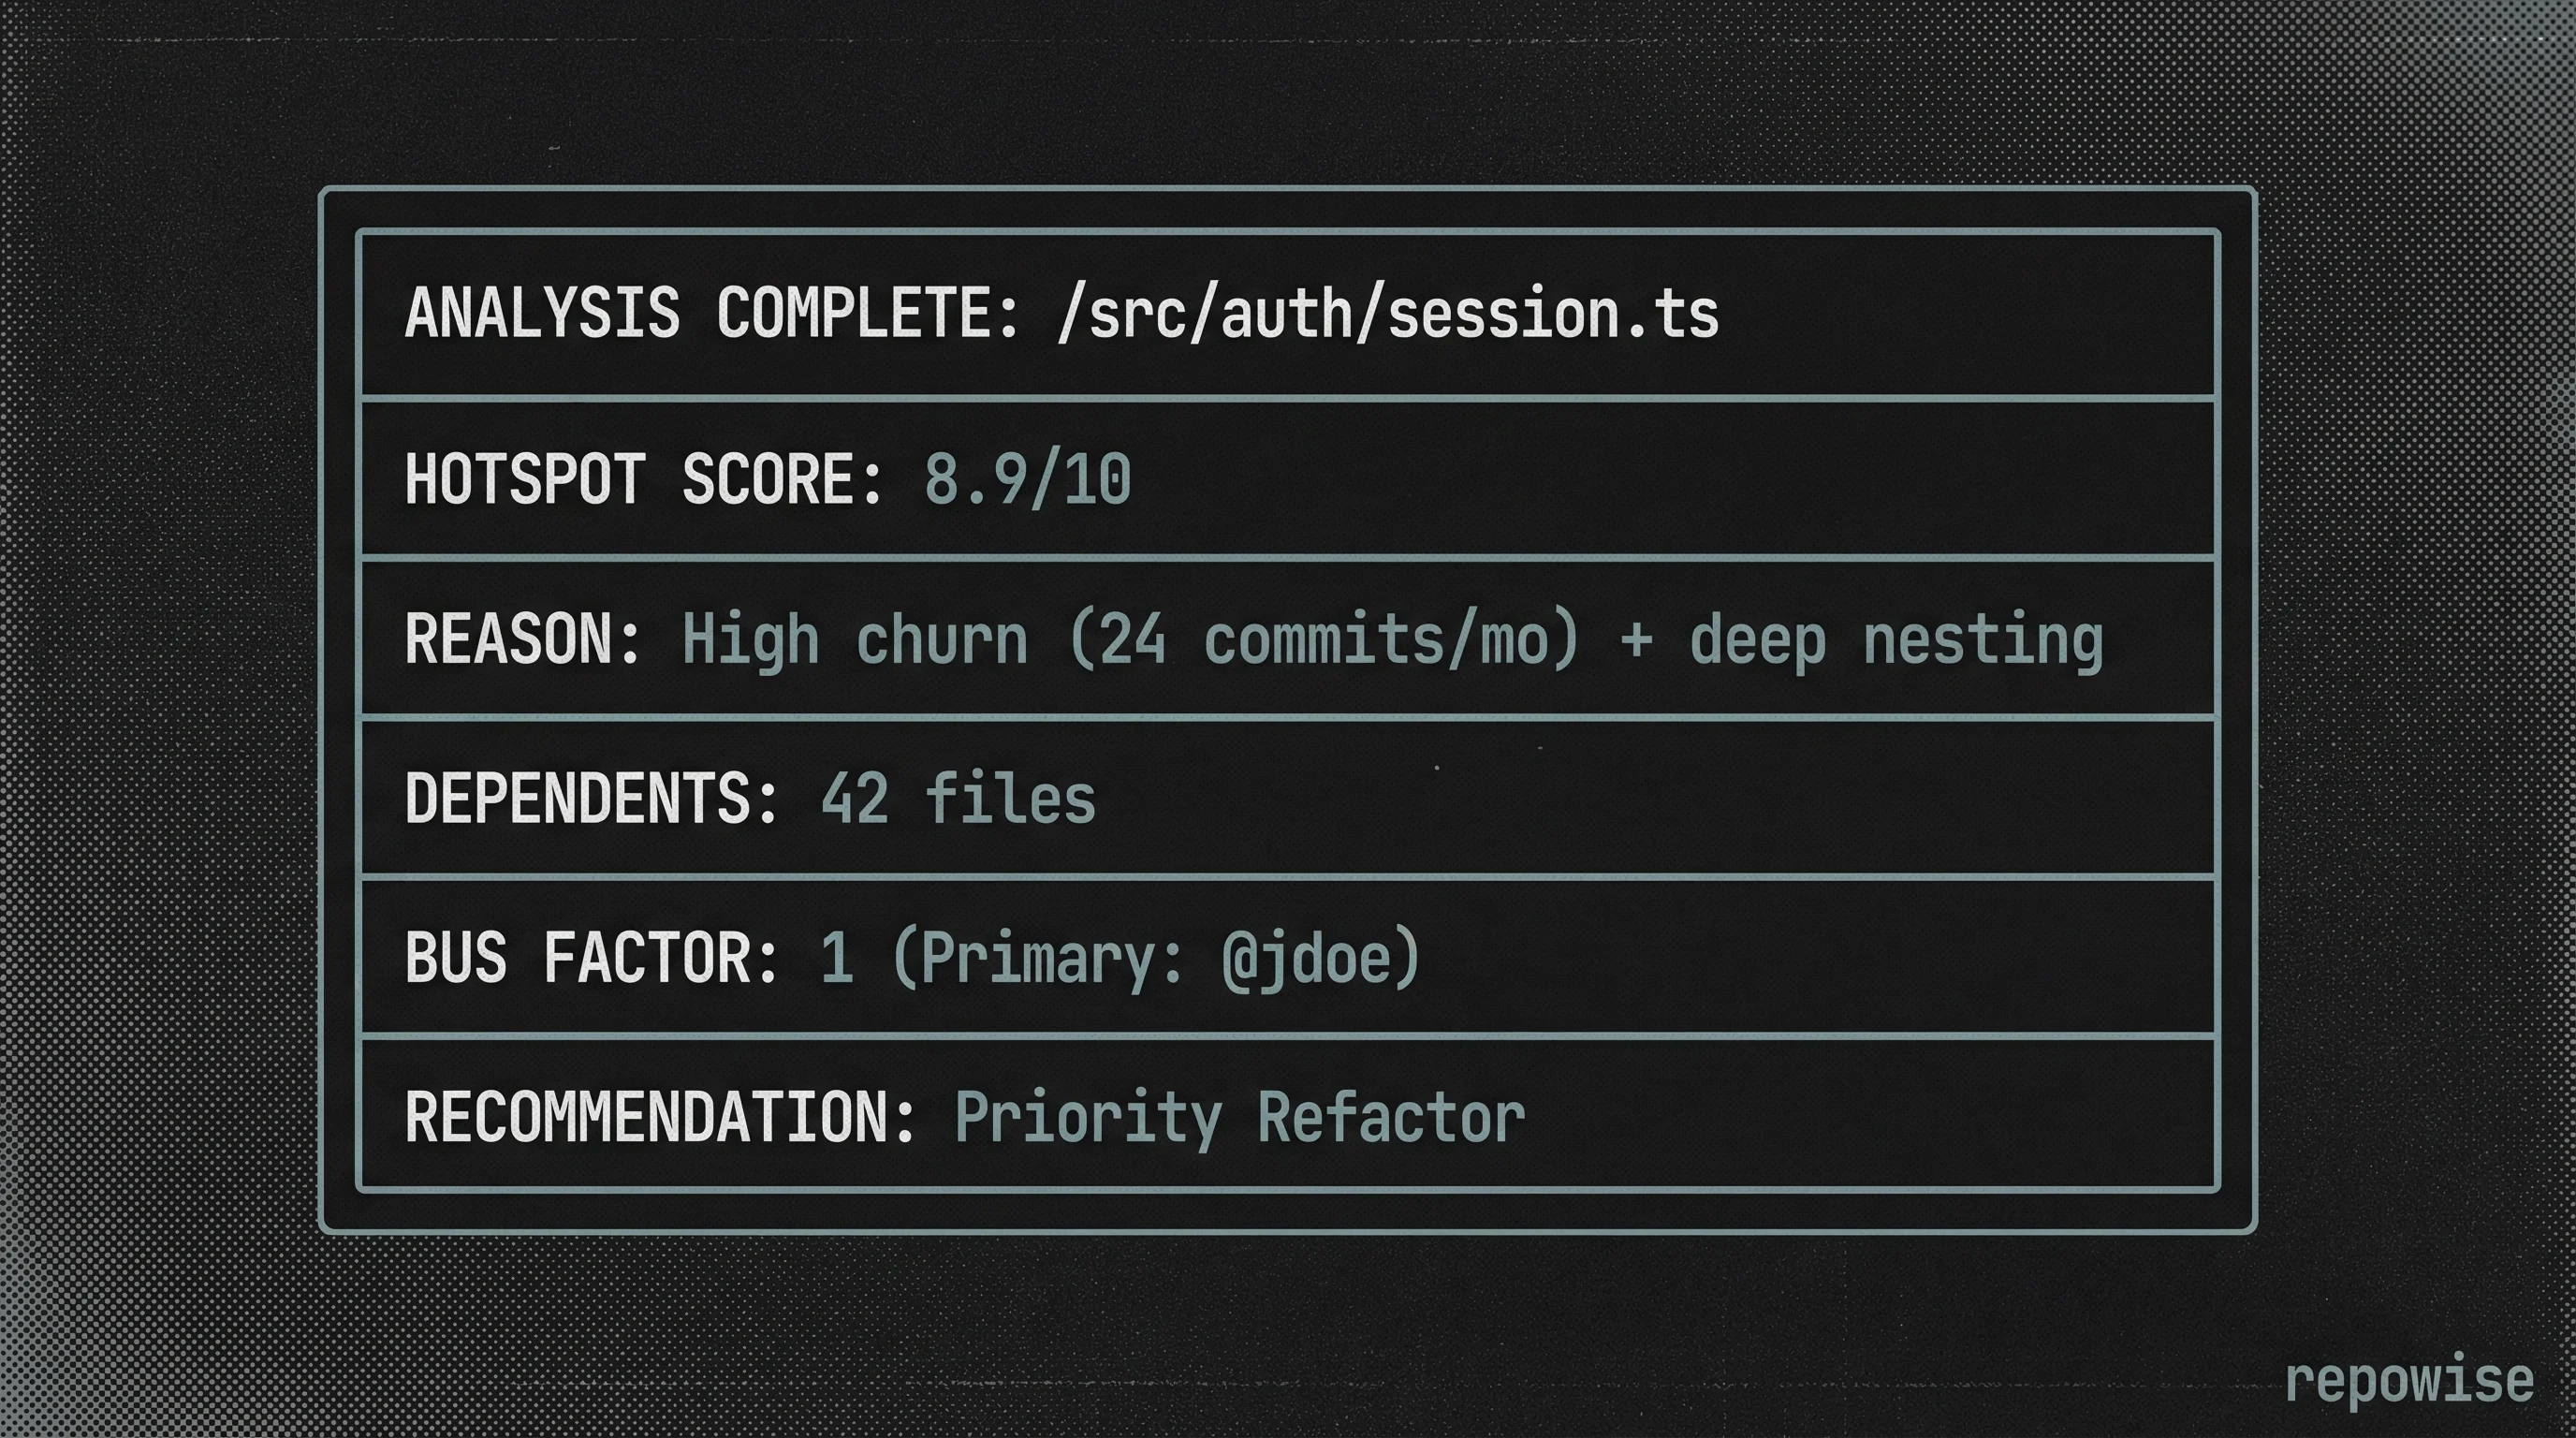Open the "42 files" dependents count
Image resolution: width=2576 pixels, height=1438 pixels.
click(958, 799)
